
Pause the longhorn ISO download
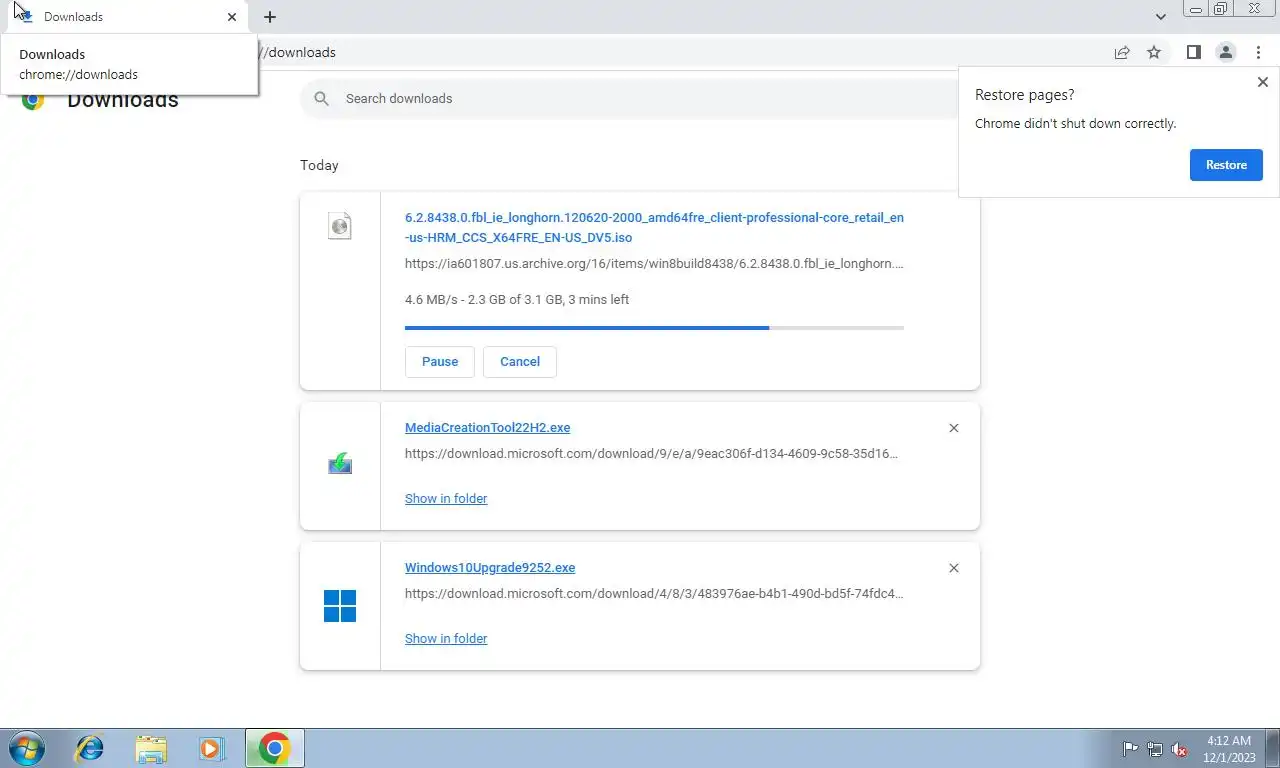[x=440, y=362]
